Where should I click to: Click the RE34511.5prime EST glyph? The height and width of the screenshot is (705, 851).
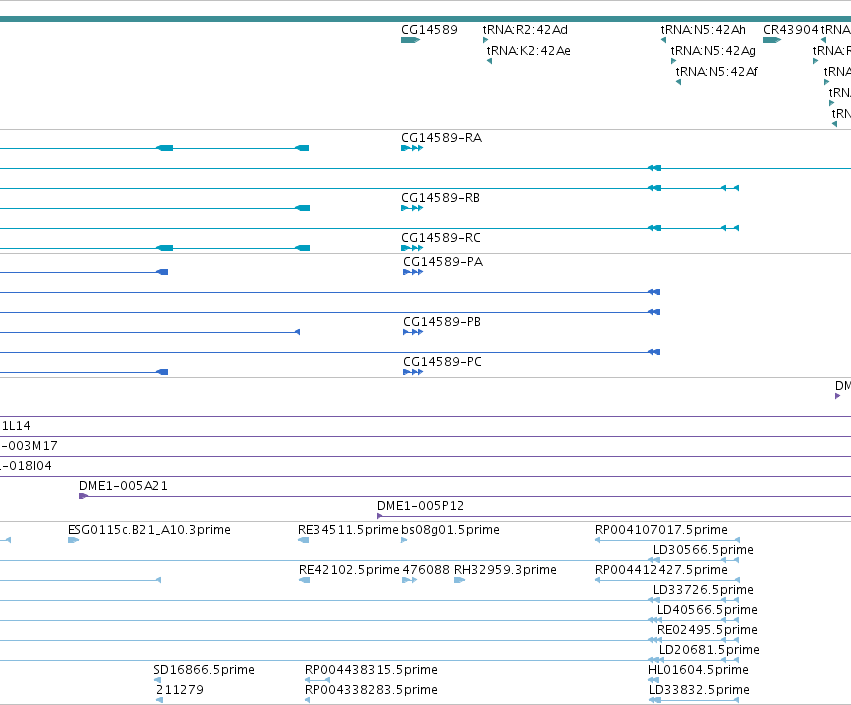click(303, 540)
